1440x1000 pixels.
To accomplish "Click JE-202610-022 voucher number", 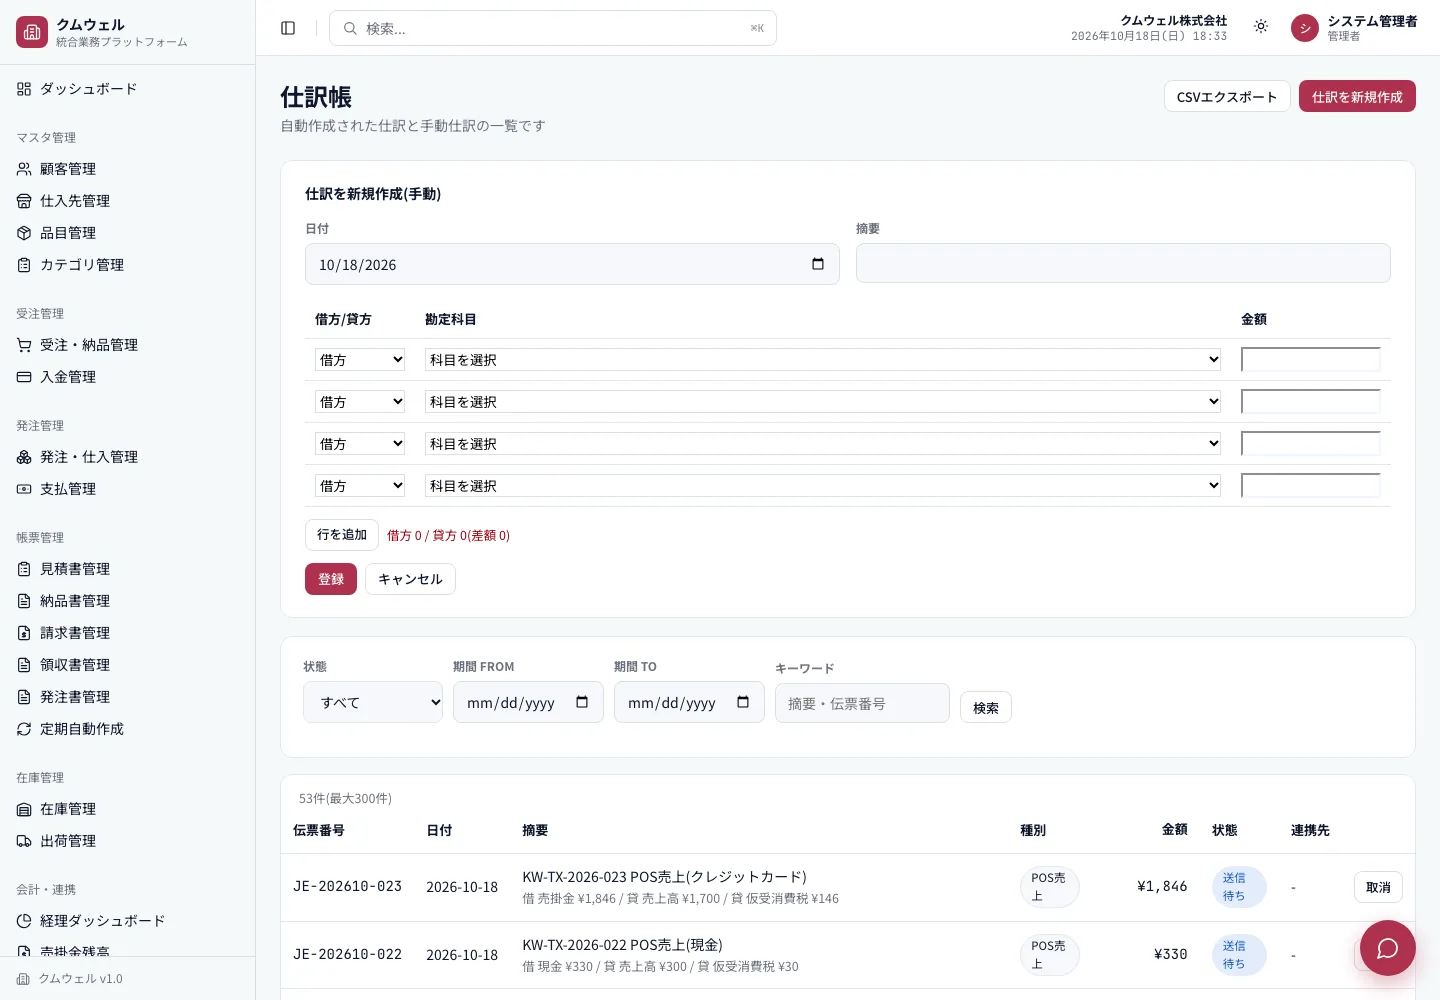I will 347,954.
